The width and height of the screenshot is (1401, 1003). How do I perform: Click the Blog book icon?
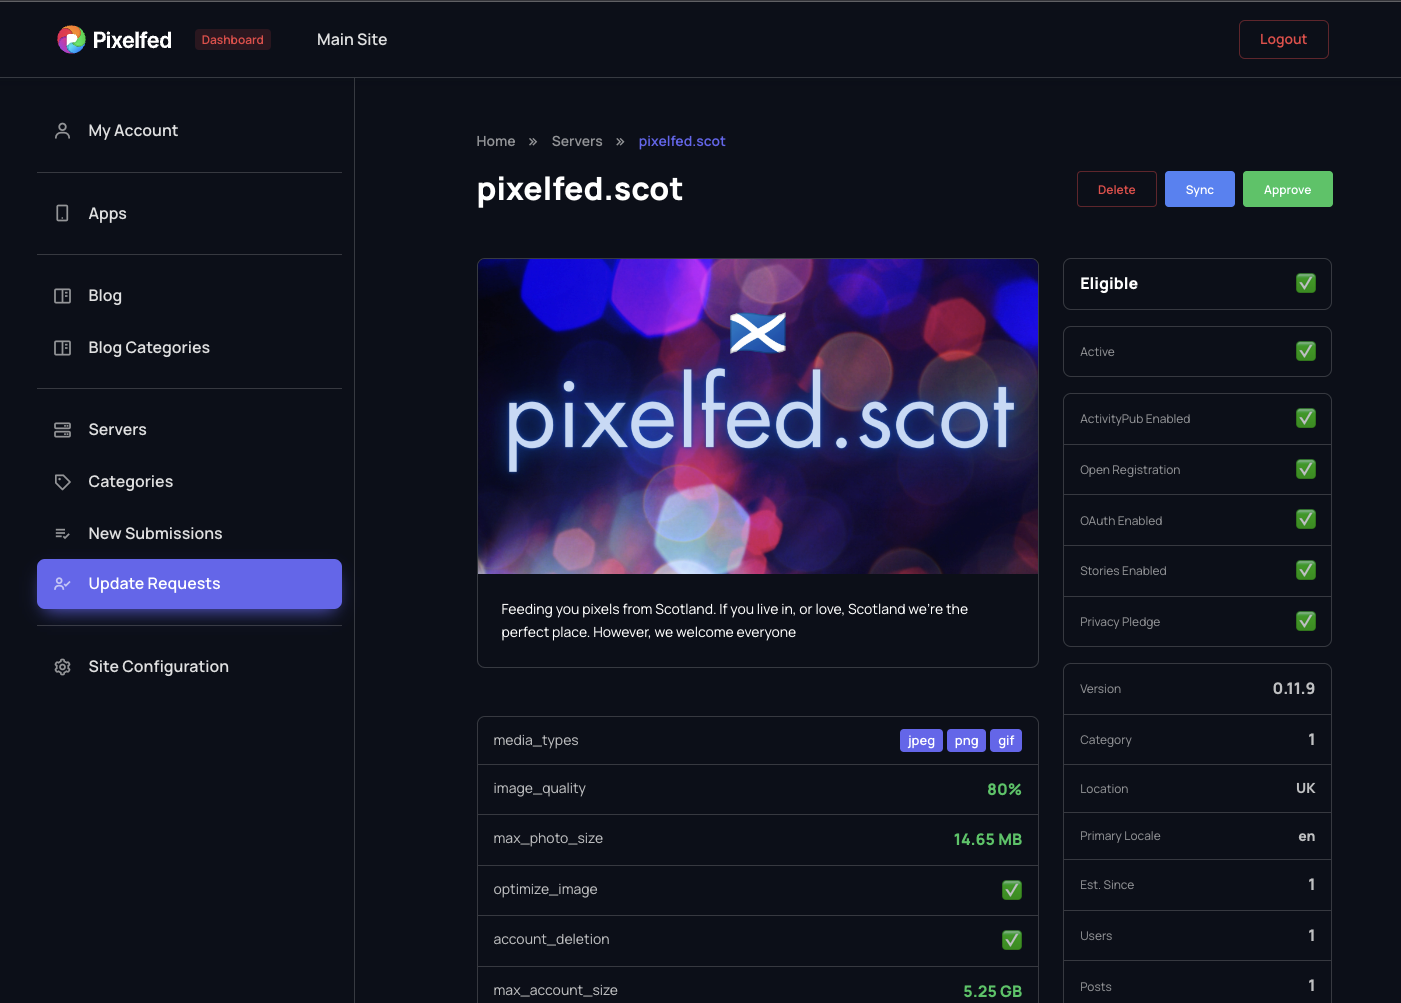(62, 296)
